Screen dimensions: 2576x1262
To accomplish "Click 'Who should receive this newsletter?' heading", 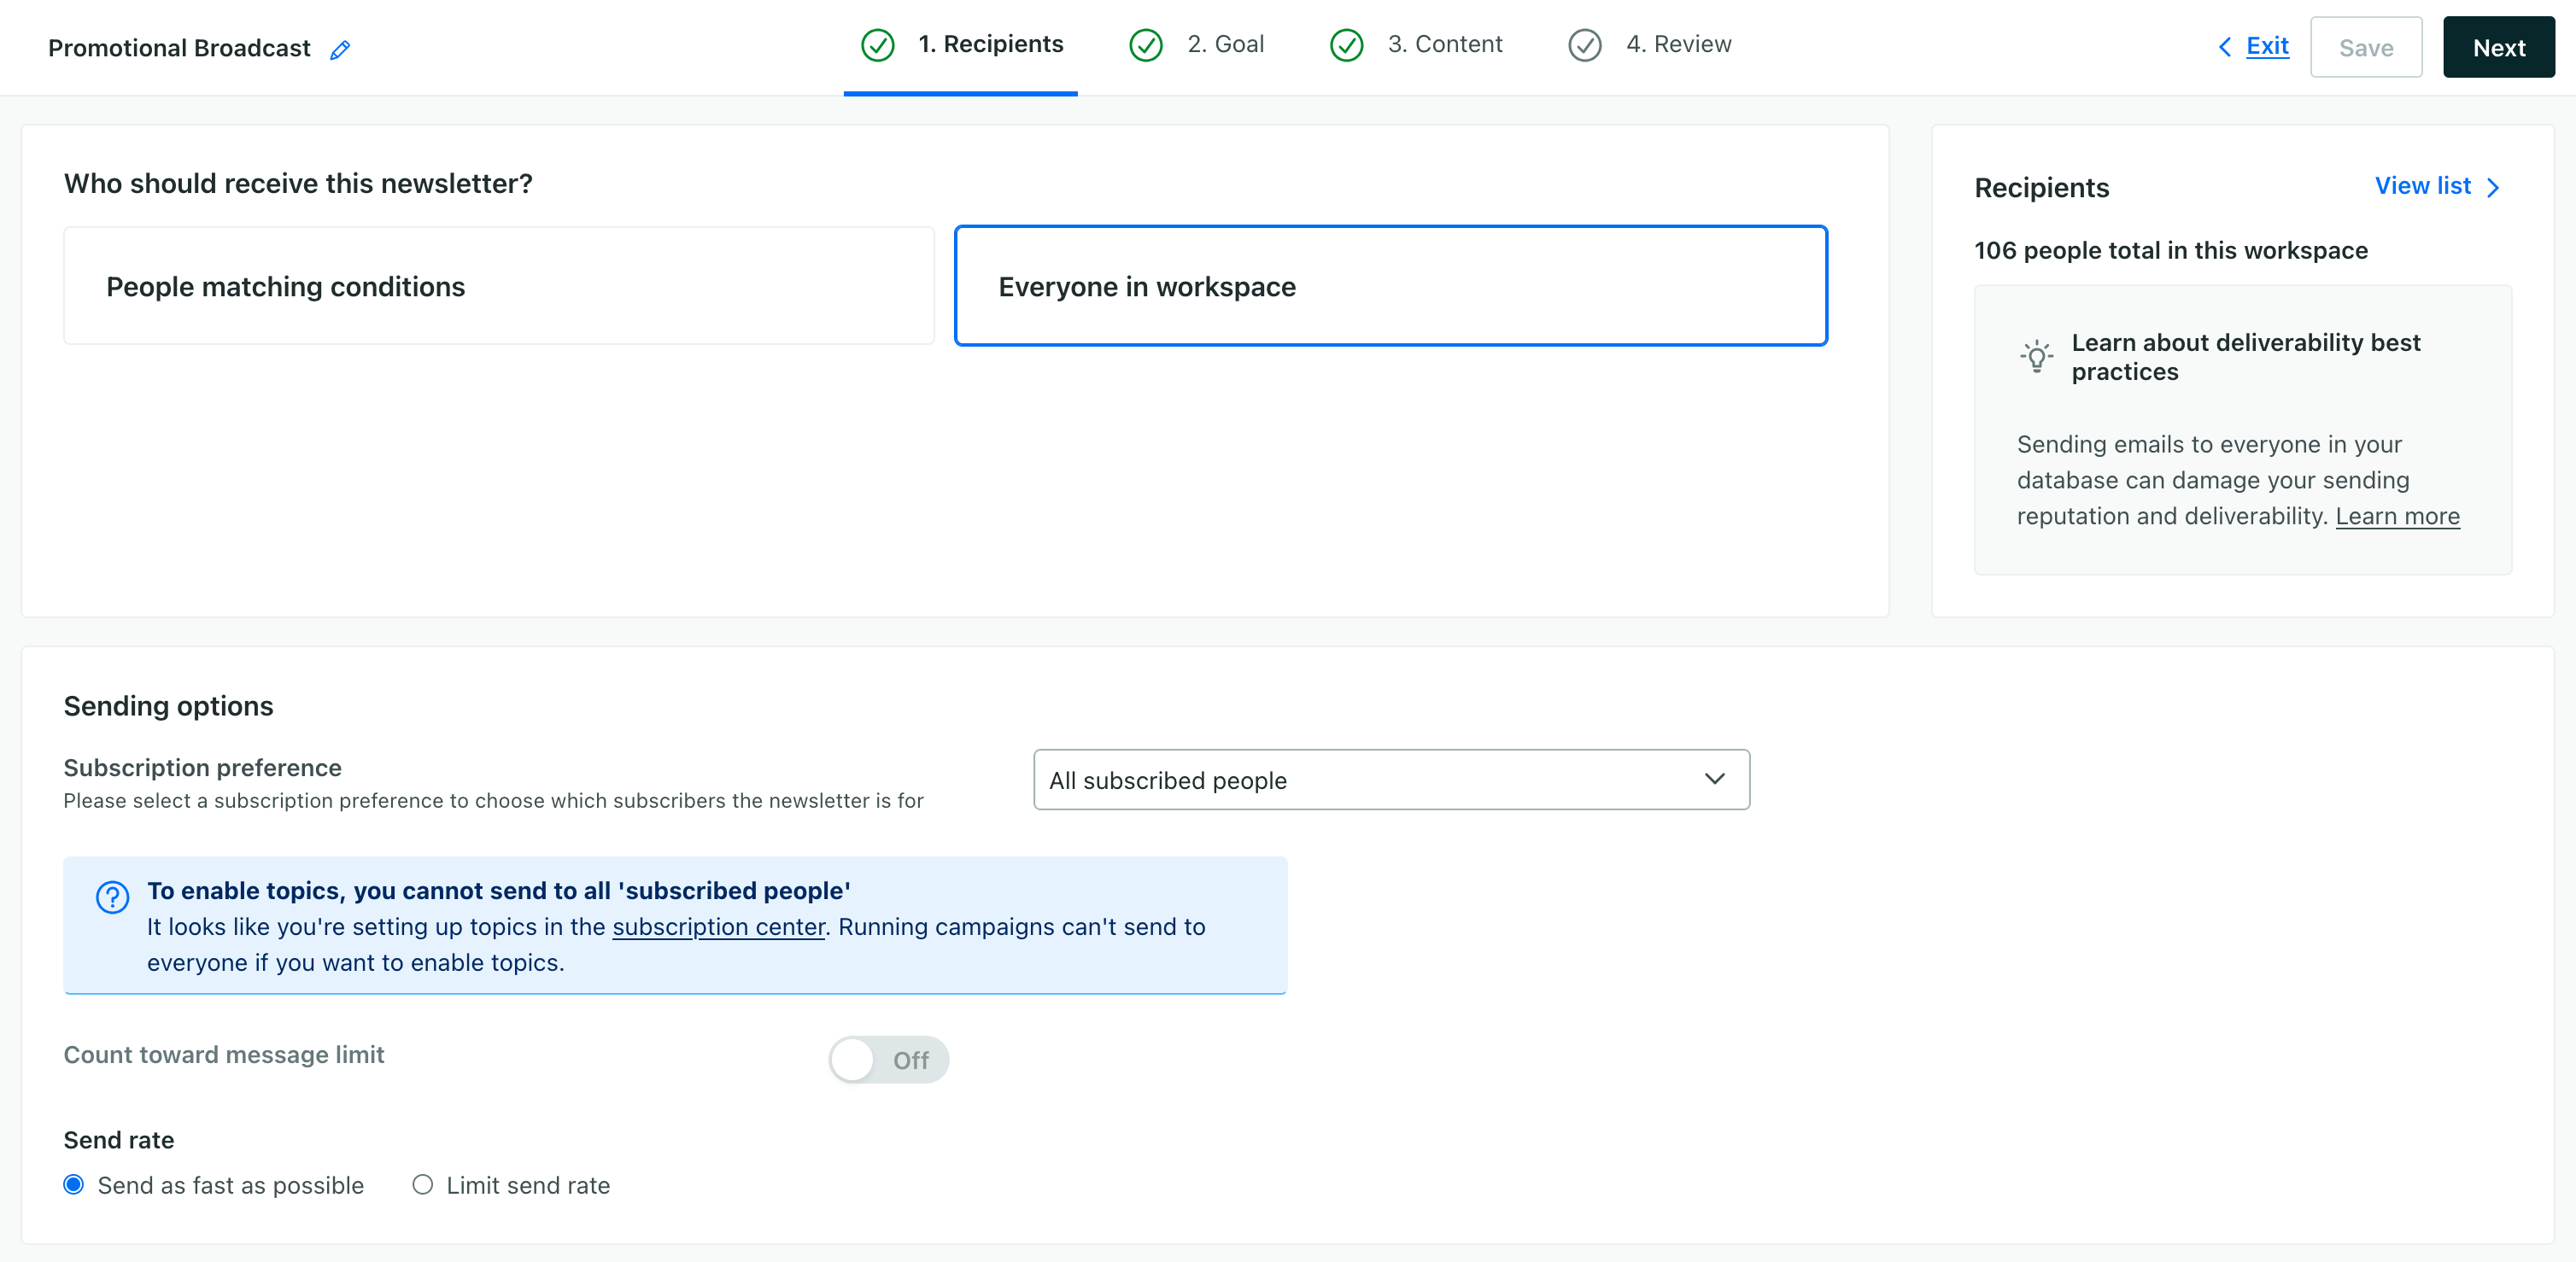I will pyautogui.click(x=298, y=184).
